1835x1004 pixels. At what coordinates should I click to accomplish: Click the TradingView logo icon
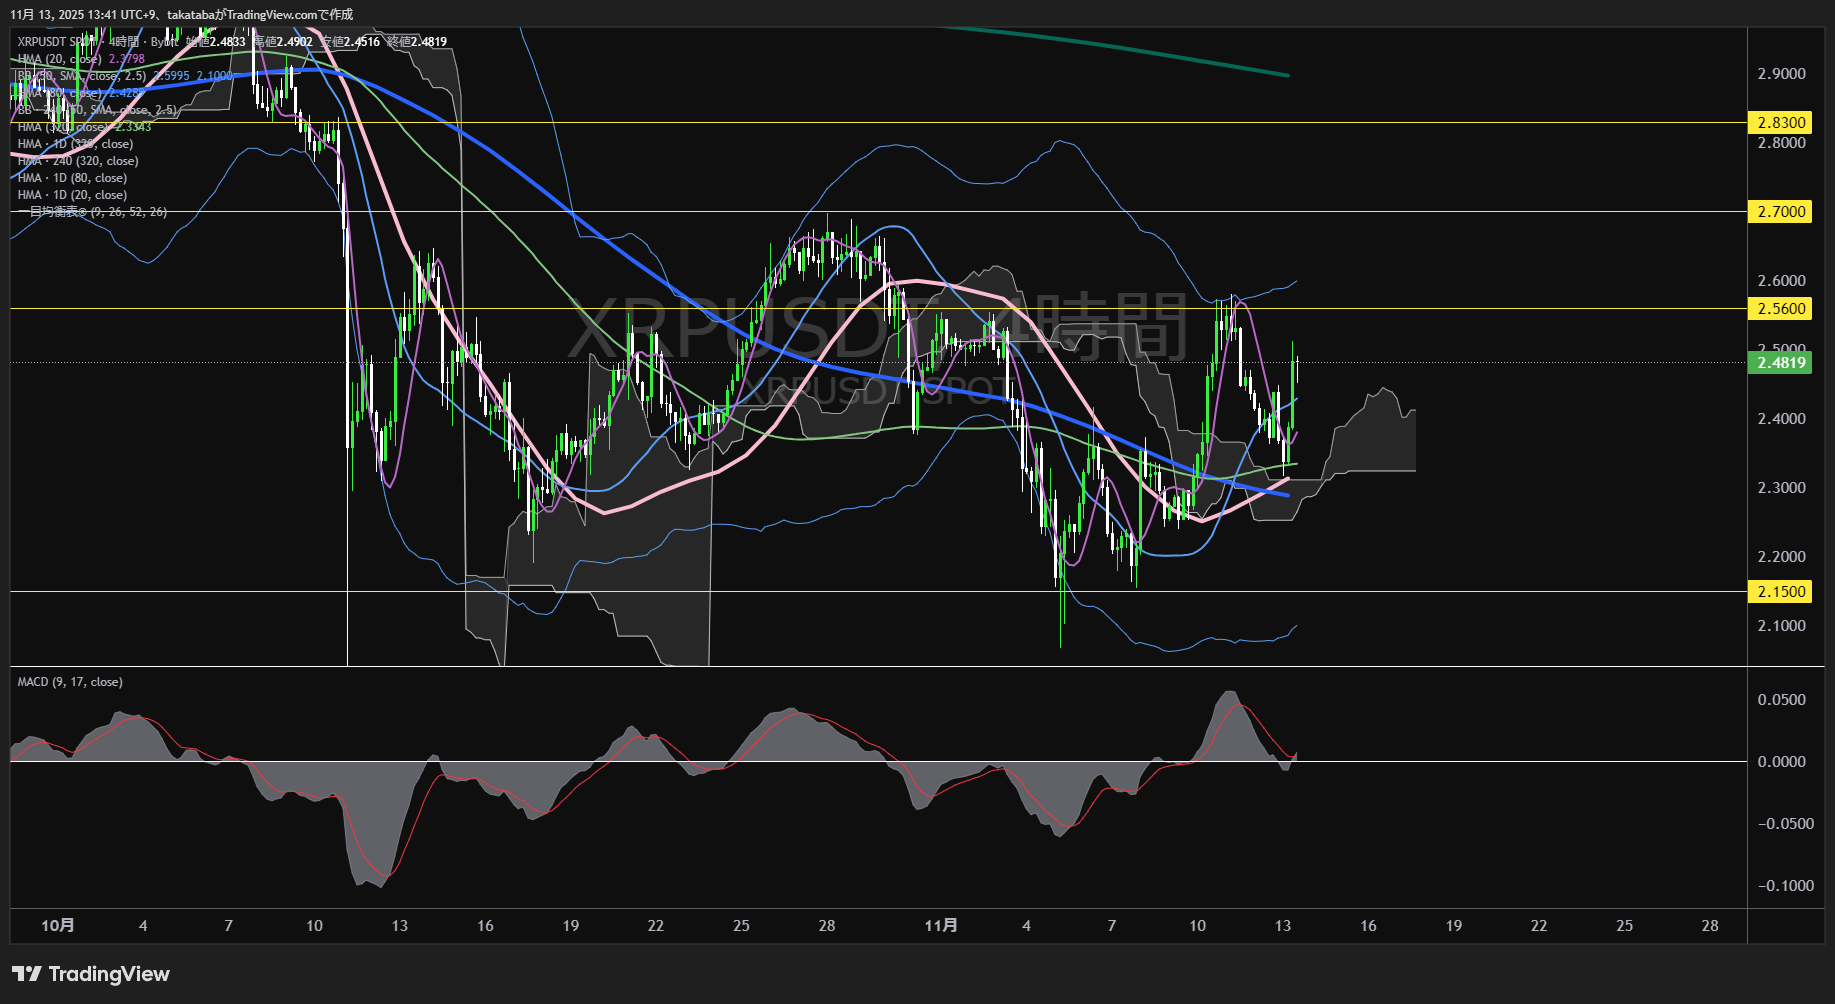pos(26,974)
